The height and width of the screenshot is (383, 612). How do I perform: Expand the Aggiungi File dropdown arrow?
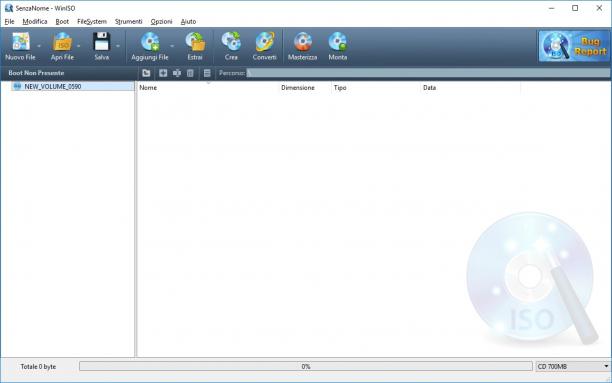(172, 46)
